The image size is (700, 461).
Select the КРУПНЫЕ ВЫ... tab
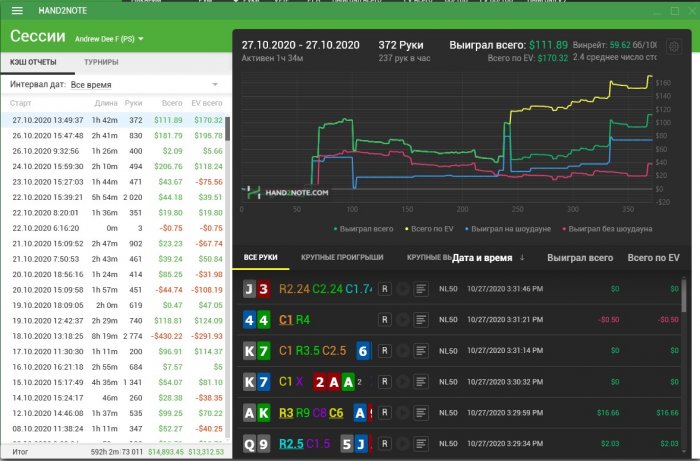pos(429,257)
